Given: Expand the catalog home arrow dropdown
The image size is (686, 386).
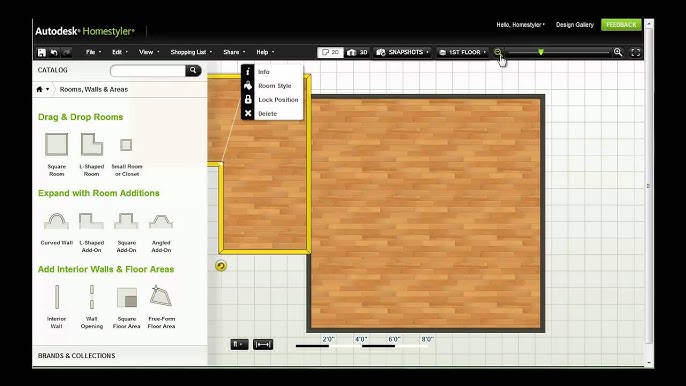Looking at the screenshot, I should coord(47,89).
